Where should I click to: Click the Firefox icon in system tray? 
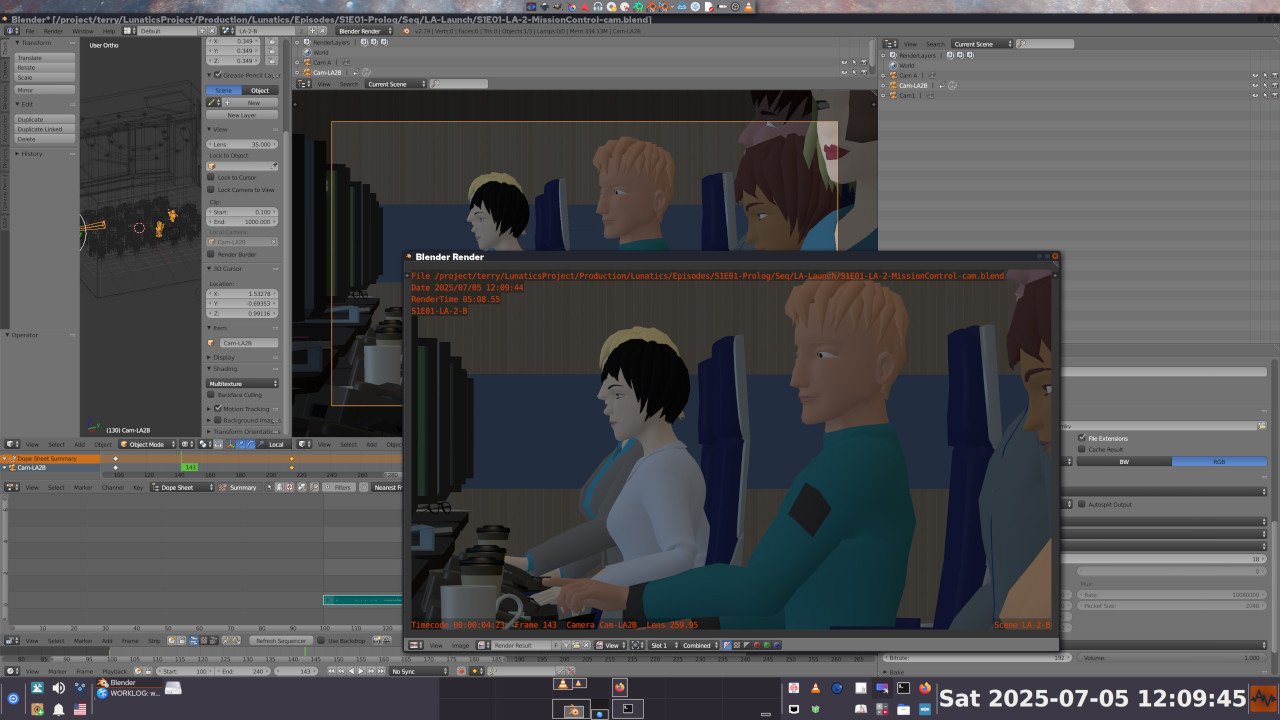[924, 689]
